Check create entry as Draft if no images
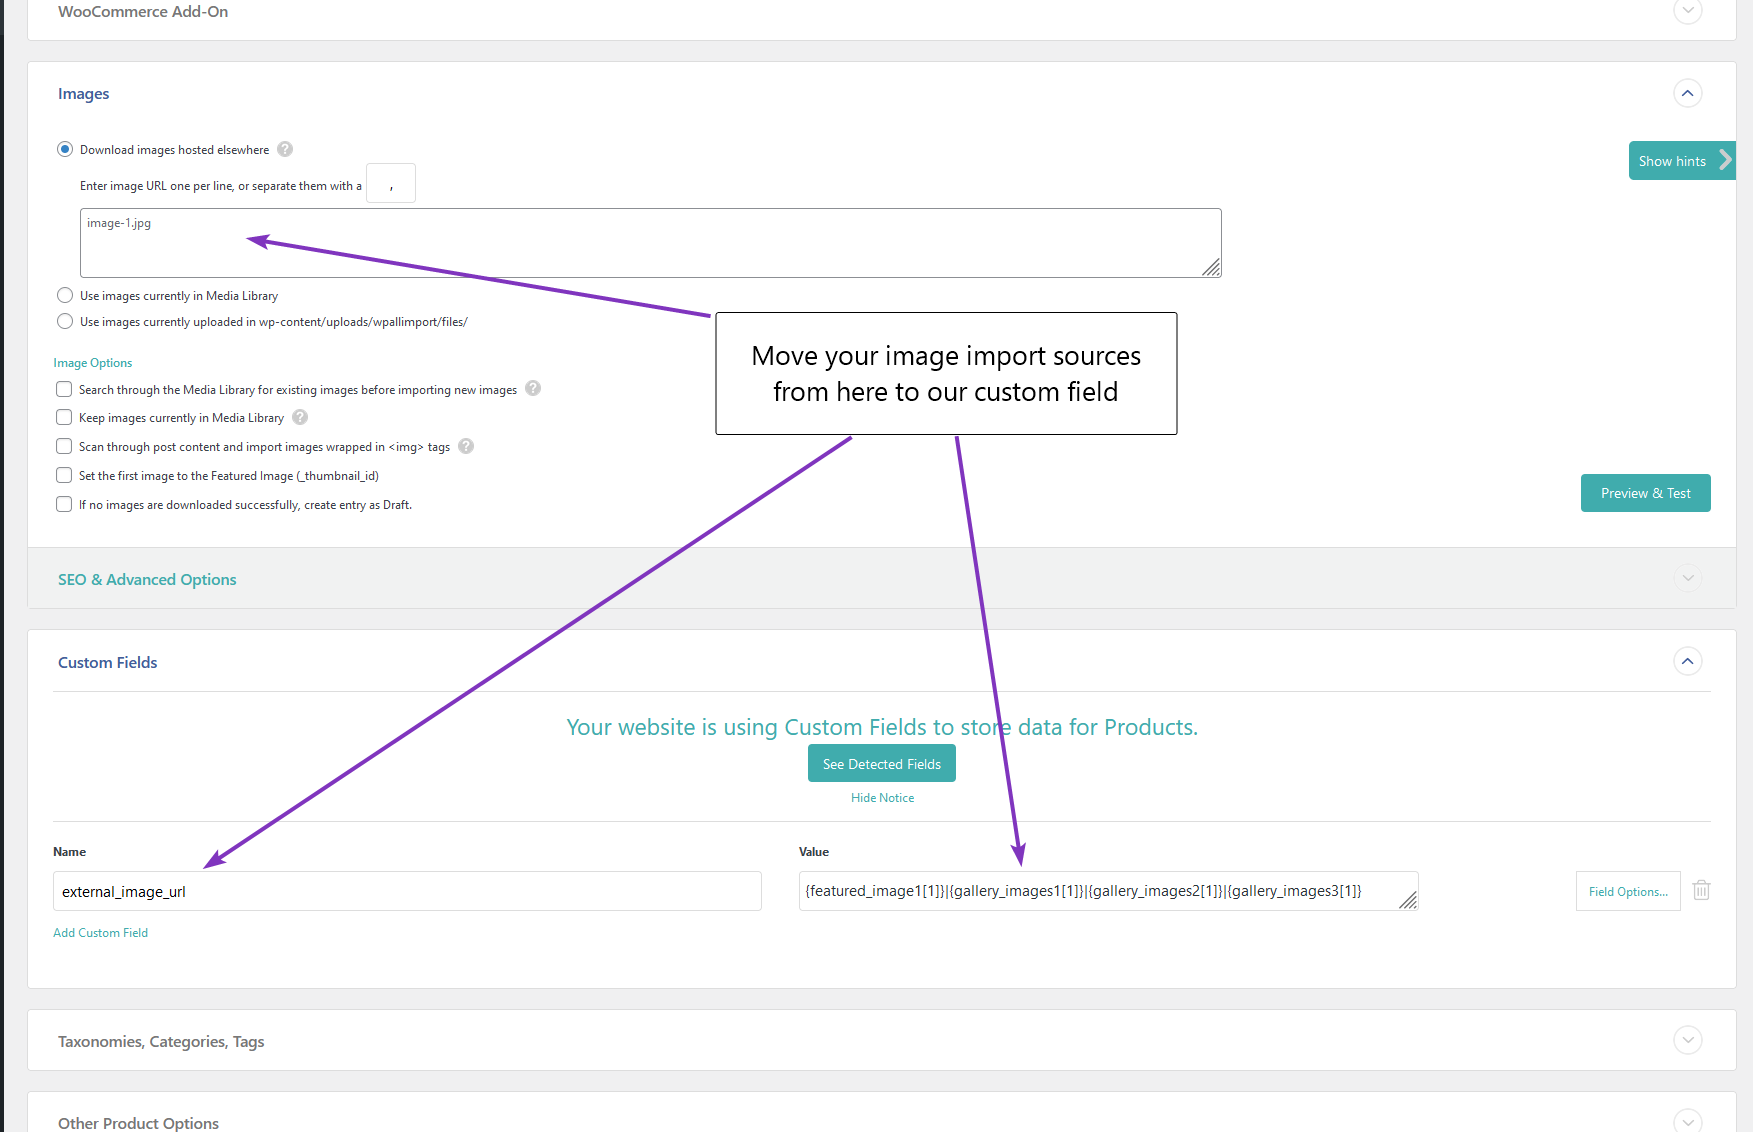The width and height of the screenshot is (1753, 1132). (x=64, y=504)
